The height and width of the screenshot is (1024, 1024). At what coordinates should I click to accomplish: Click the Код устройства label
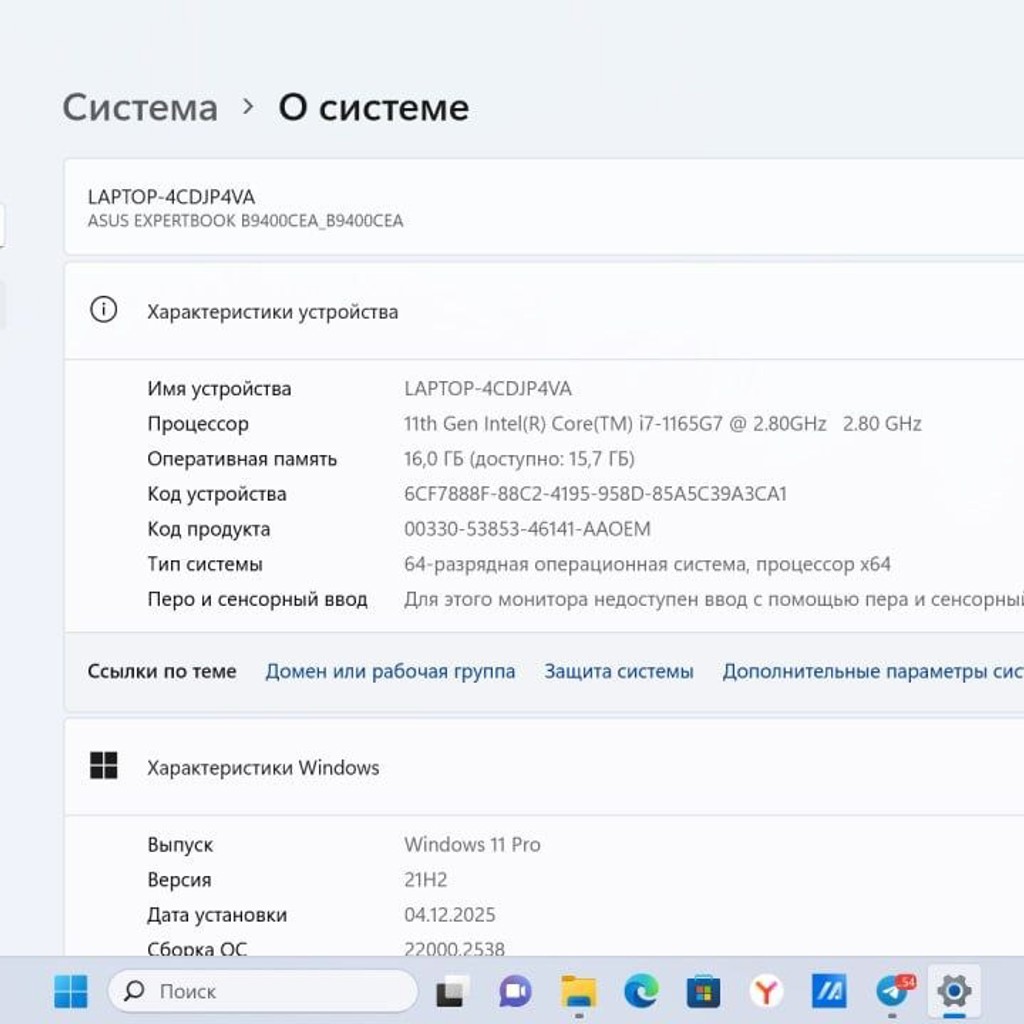[x=217, y=494]
